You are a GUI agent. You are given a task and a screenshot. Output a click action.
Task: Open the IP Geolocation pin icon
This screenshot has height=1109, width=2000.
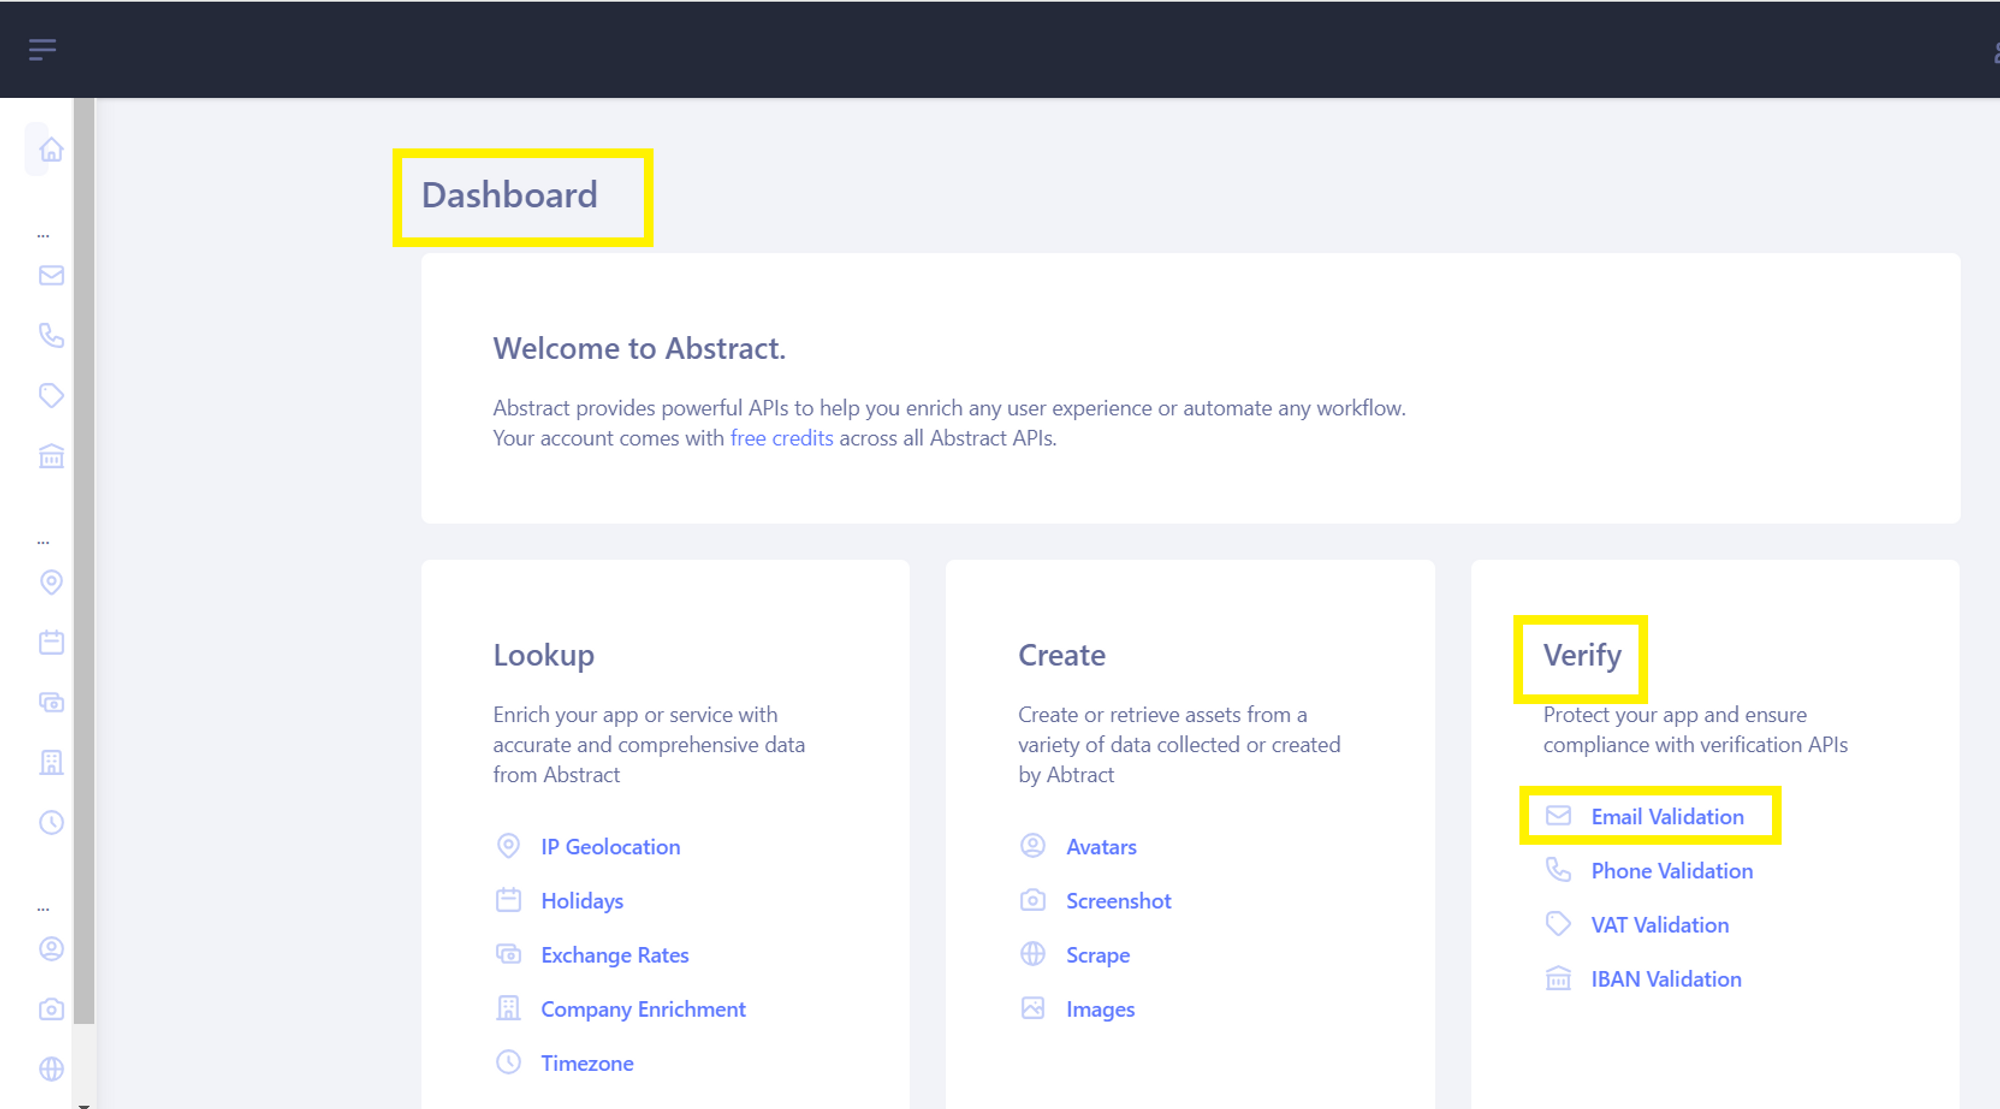pos(50,582)
